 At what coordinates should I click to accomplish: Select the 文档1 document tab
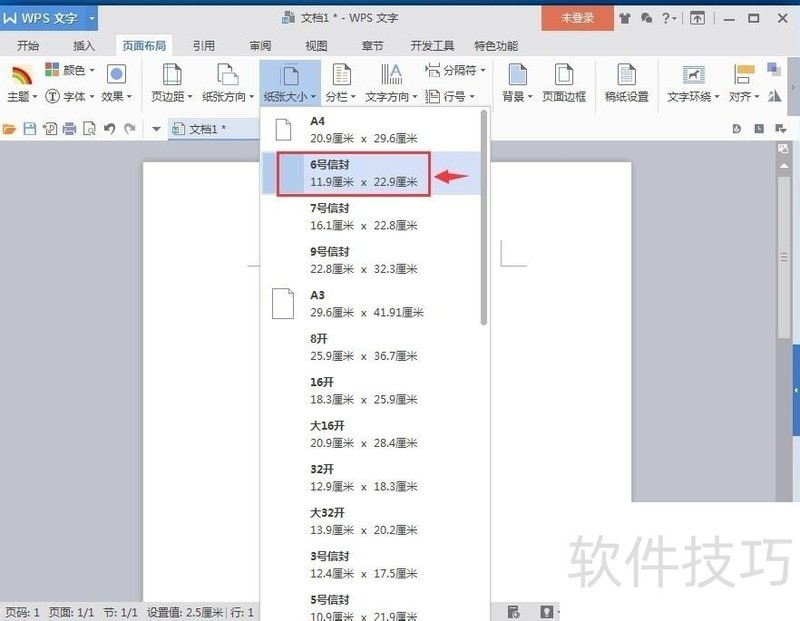213,129
